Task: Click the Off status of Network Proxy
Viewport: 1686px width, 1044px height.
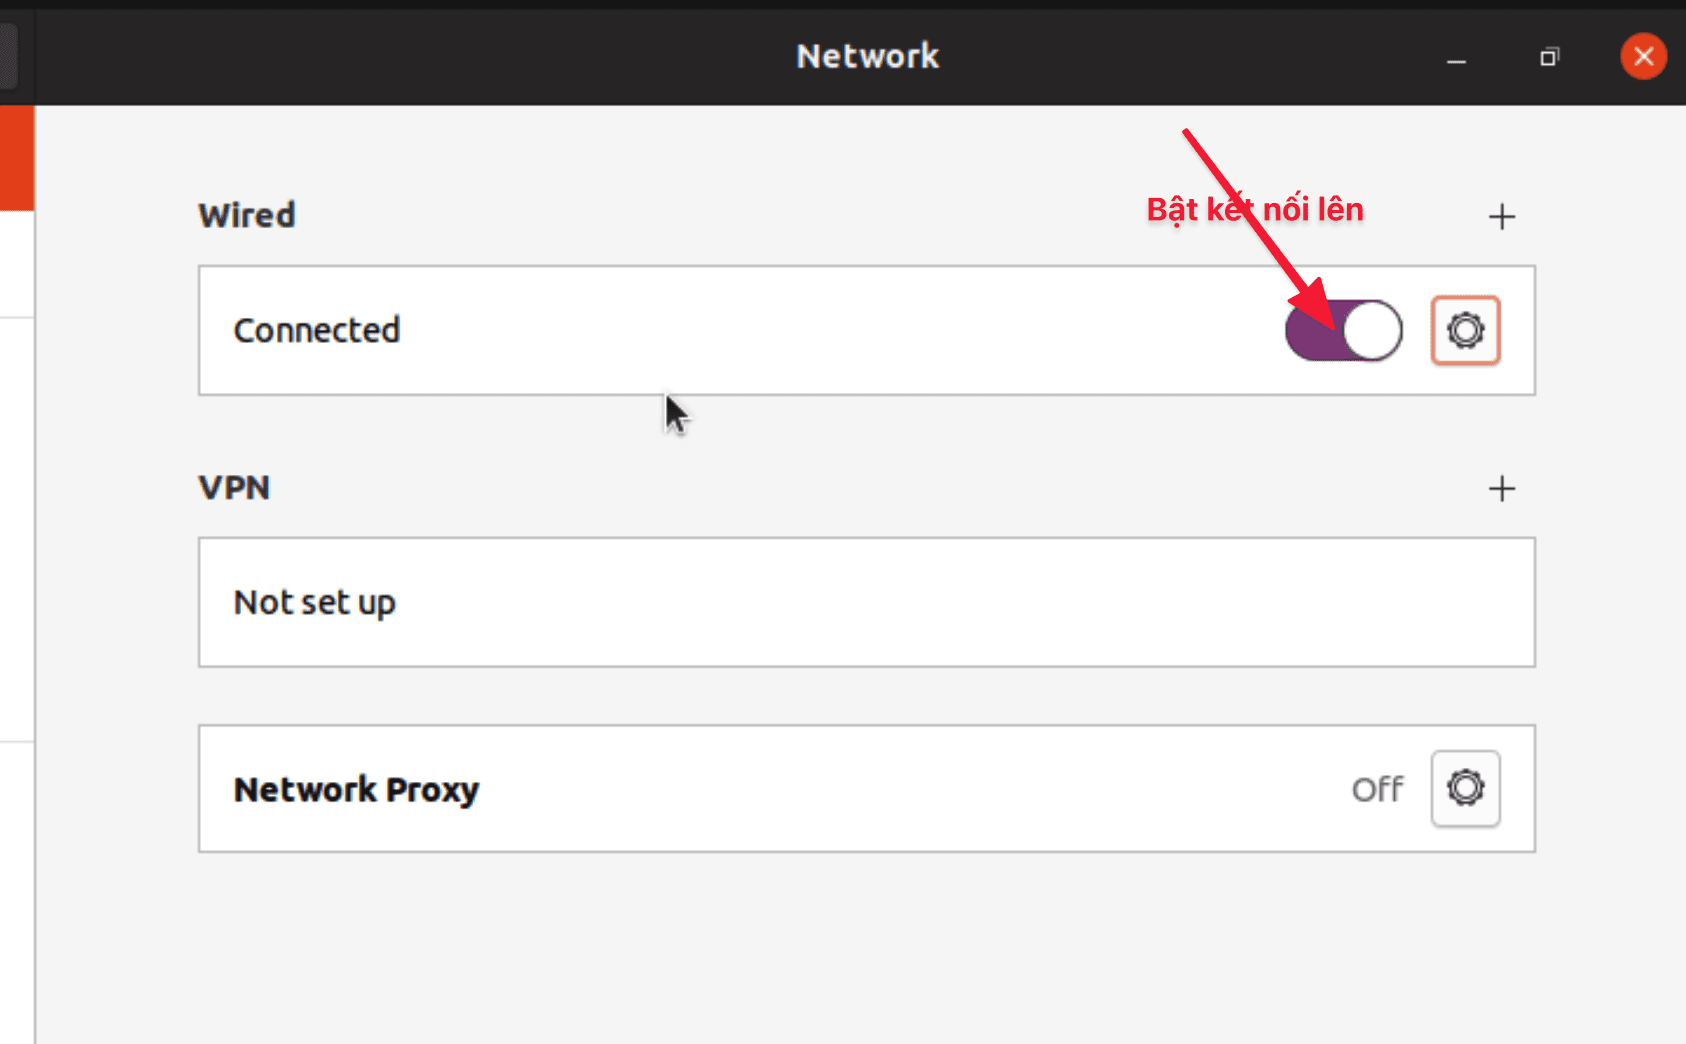Action: 1377,789
